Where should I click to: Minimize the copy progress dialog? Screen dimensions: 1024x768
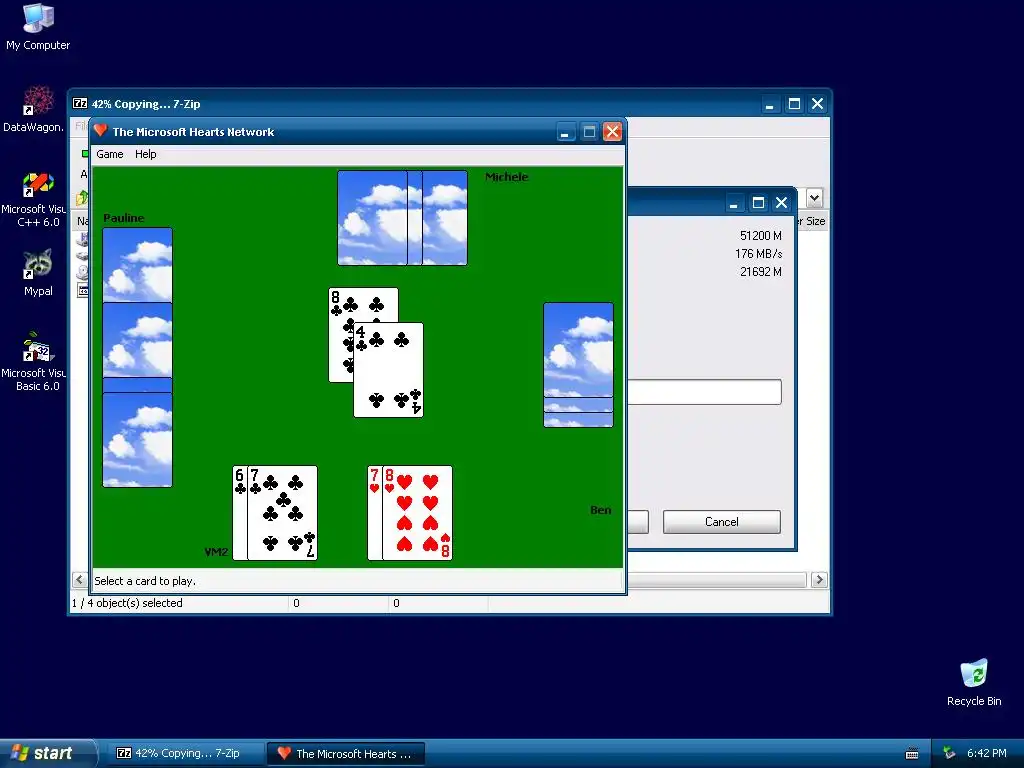(x=734, y=203)
